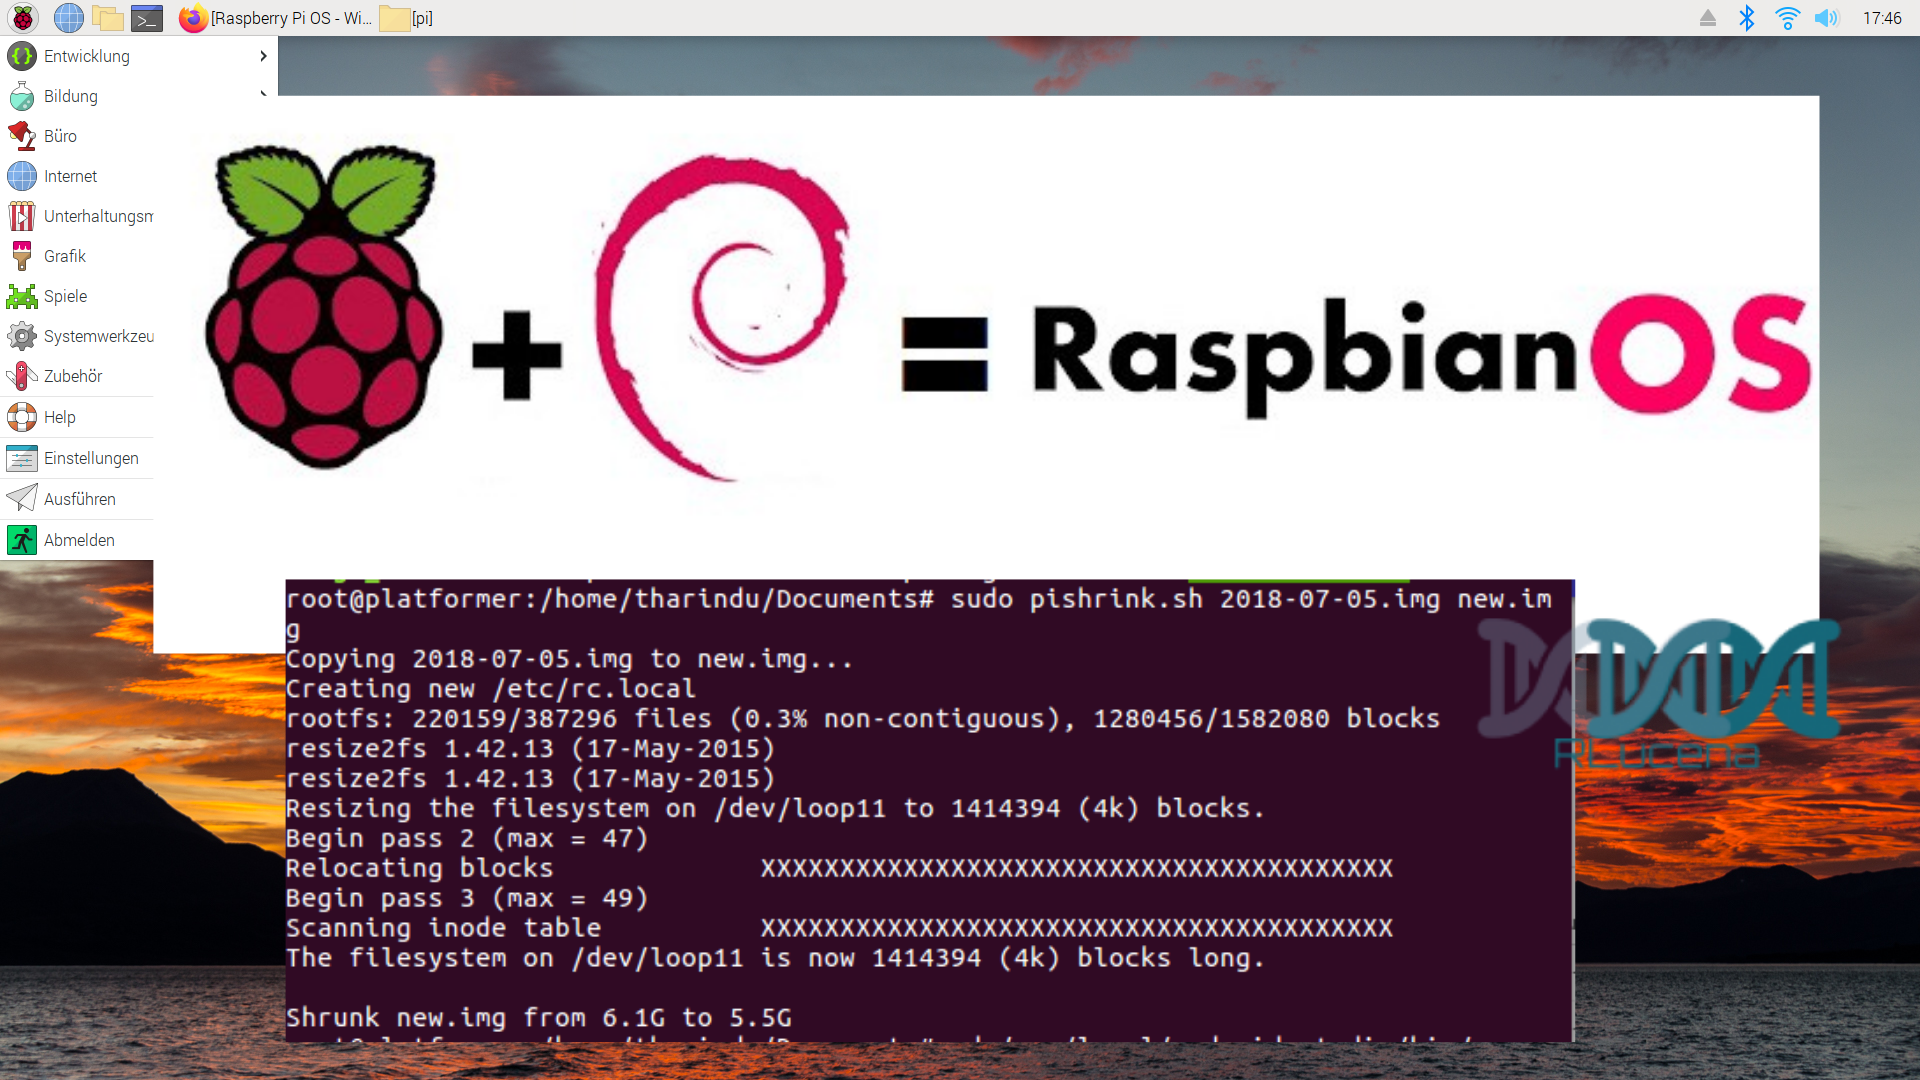1920x1080 pixels.
Task: Open the volume speaker tray icon
Action: tap(1827, 18)
